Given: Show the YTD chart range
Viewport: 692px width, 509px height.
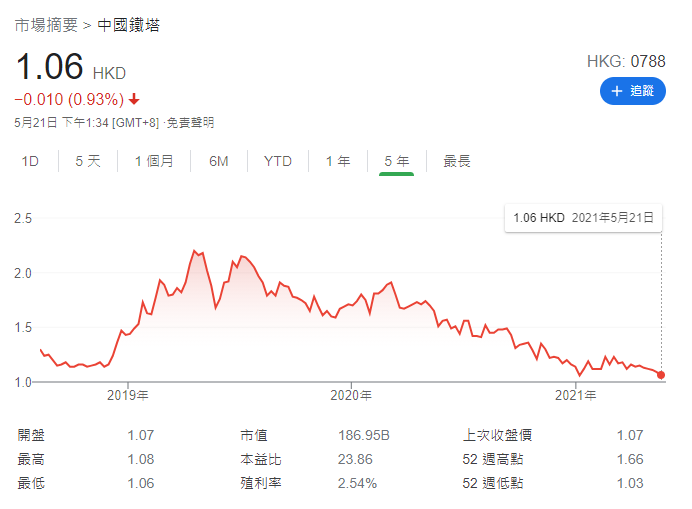Looking at the screenshot, I should coord(278,161).
